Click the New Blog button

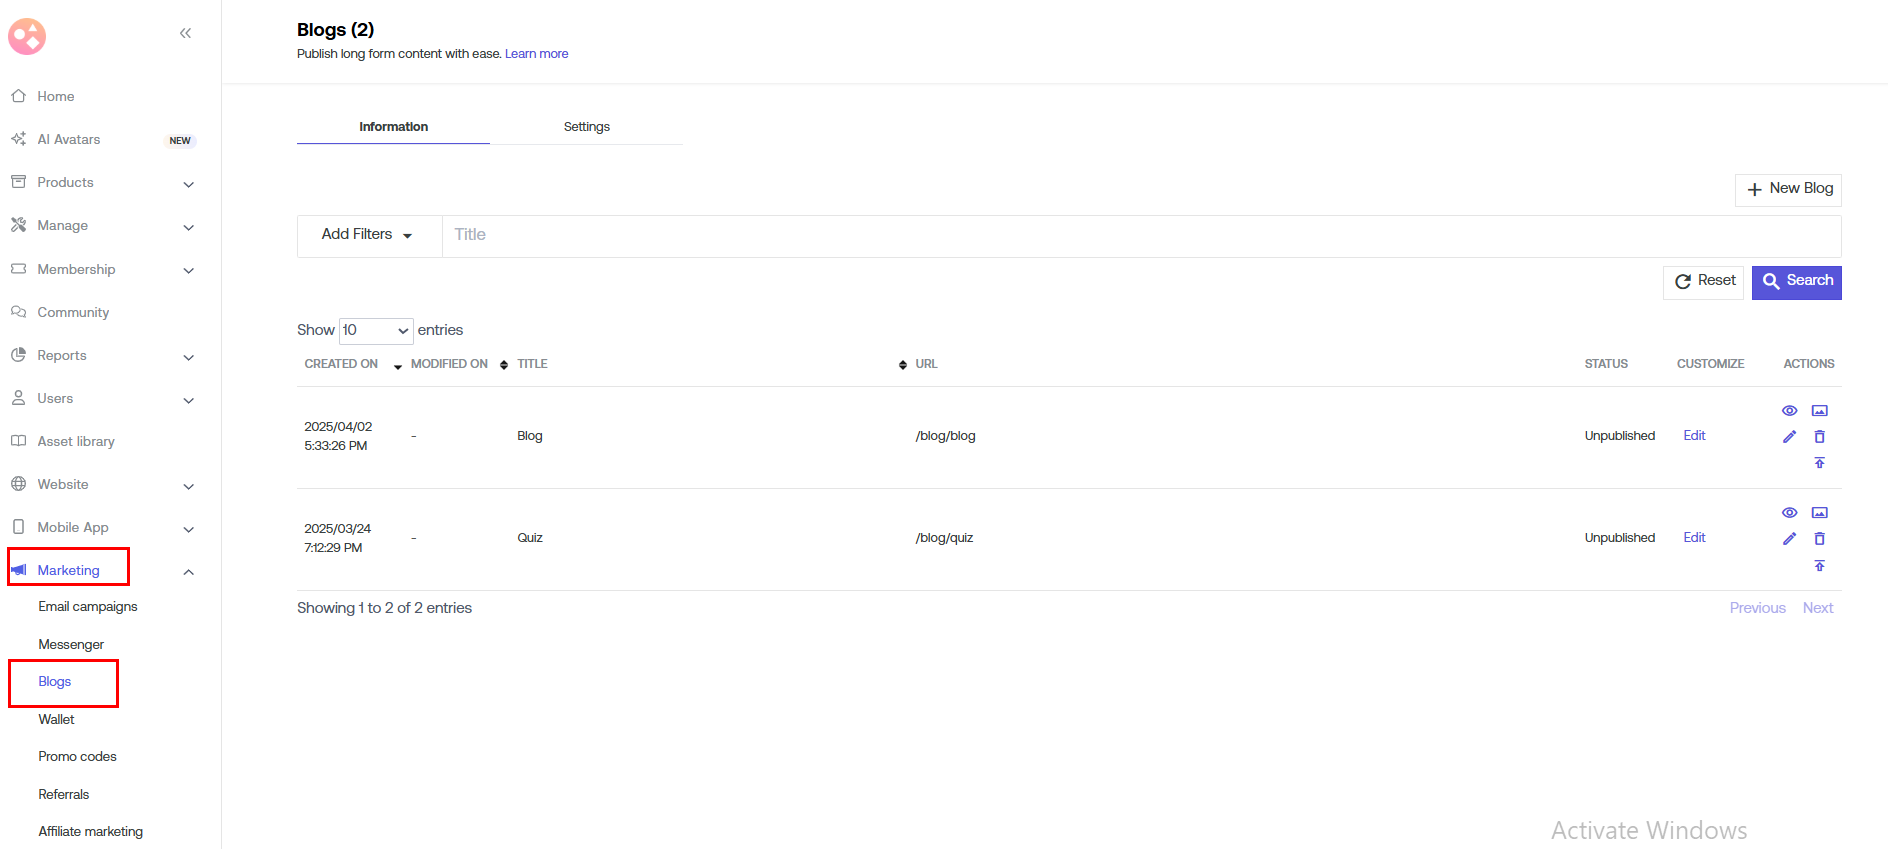(1788, 189)
